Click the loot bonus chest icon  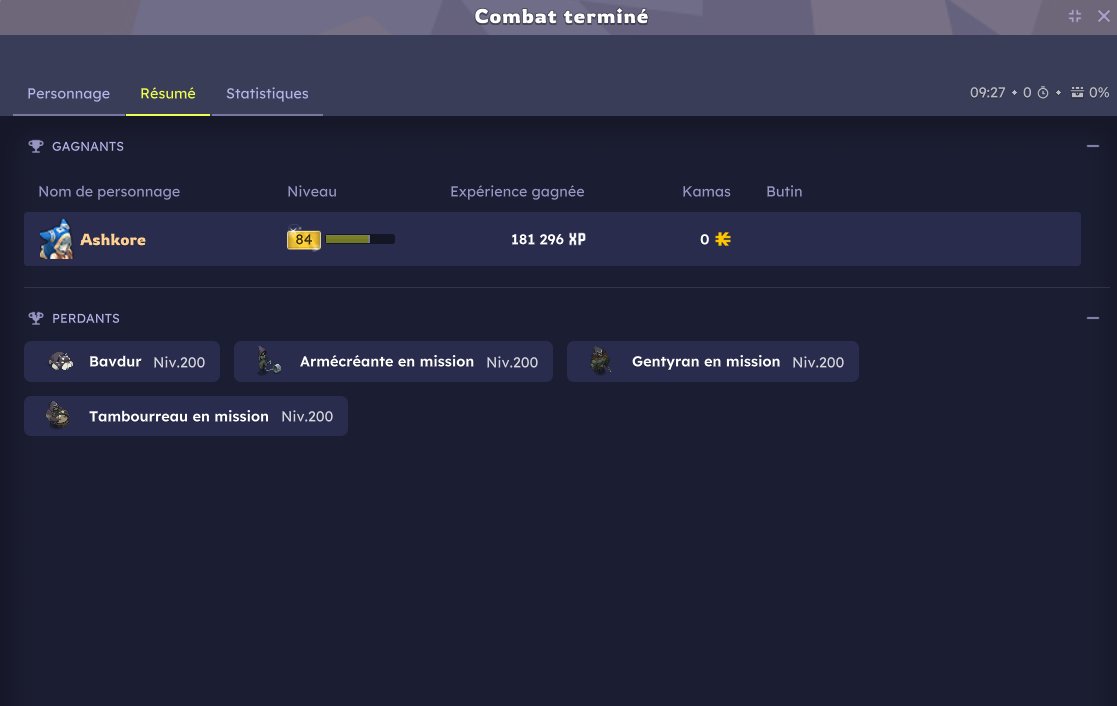[1077, 93]
